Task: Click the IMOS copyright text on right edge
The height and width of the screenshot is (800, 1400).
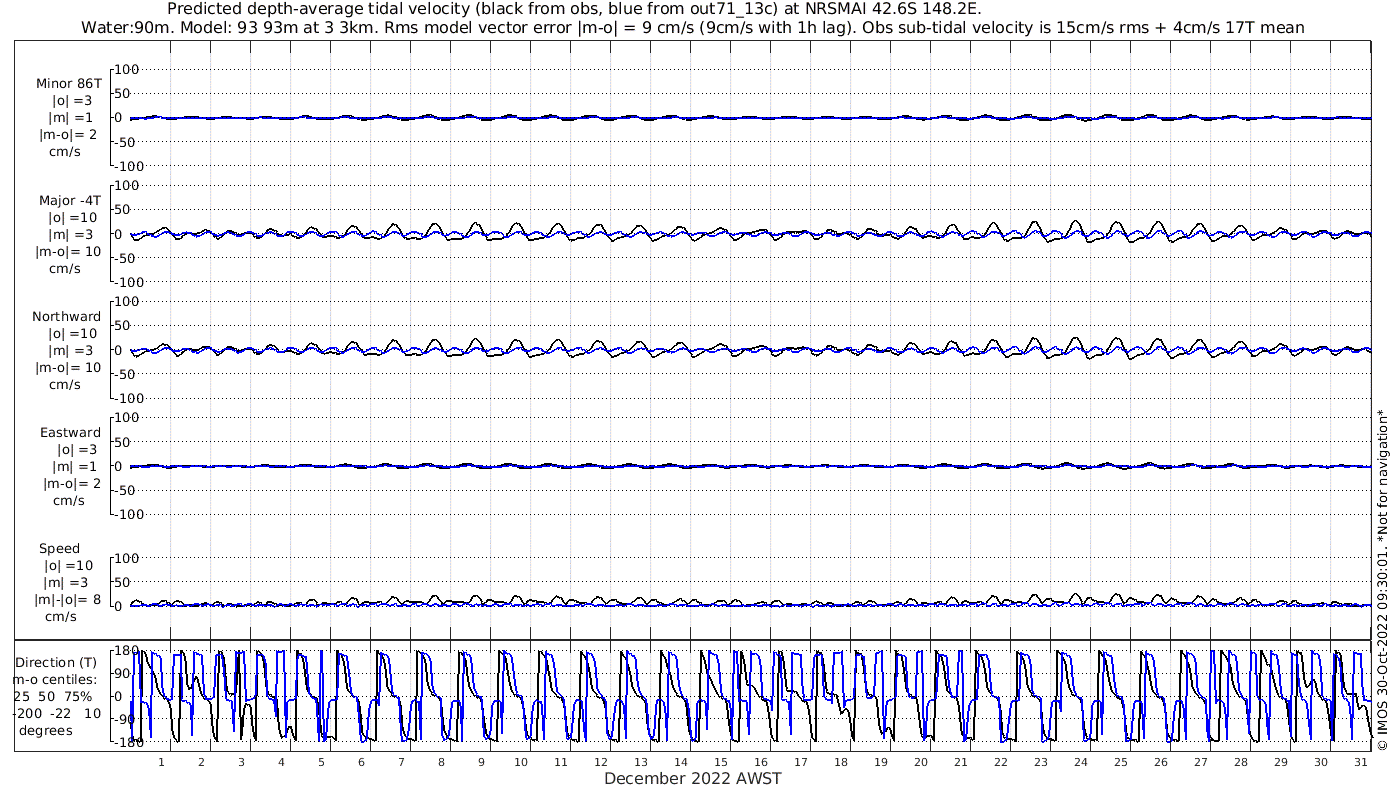Action: pyautogui.click(x=1383, y=579)
